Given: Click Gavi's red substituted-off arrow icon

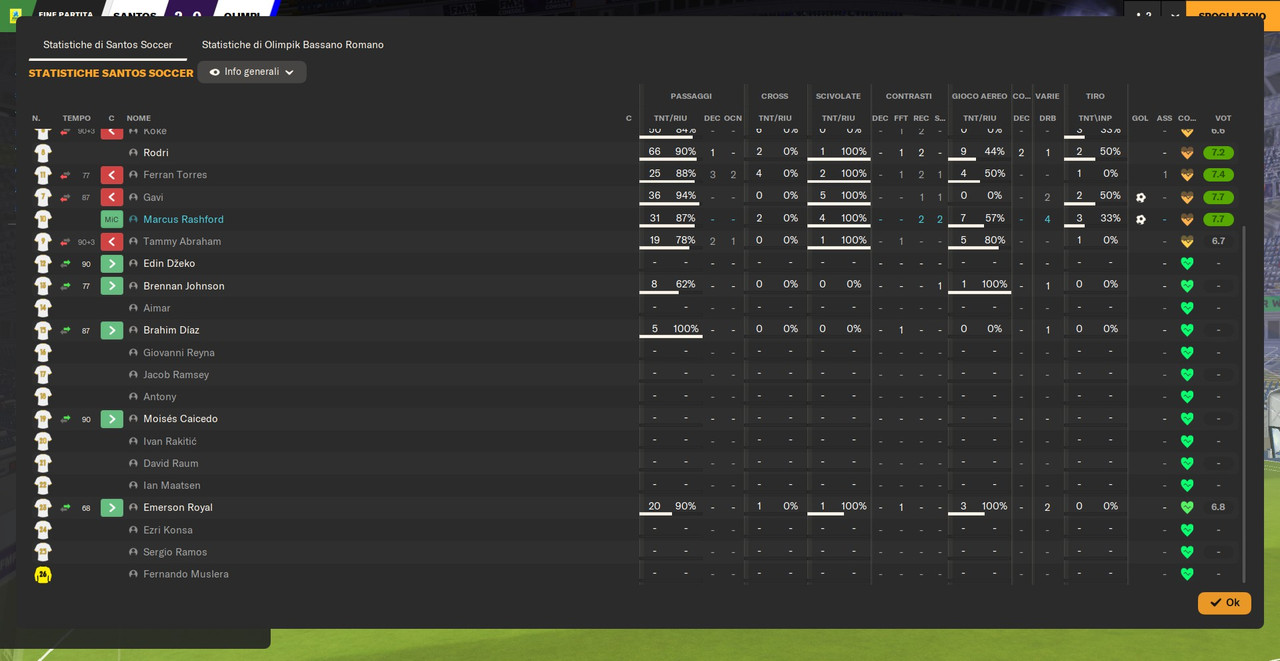Looking at the screenshot, I should 112,197.
